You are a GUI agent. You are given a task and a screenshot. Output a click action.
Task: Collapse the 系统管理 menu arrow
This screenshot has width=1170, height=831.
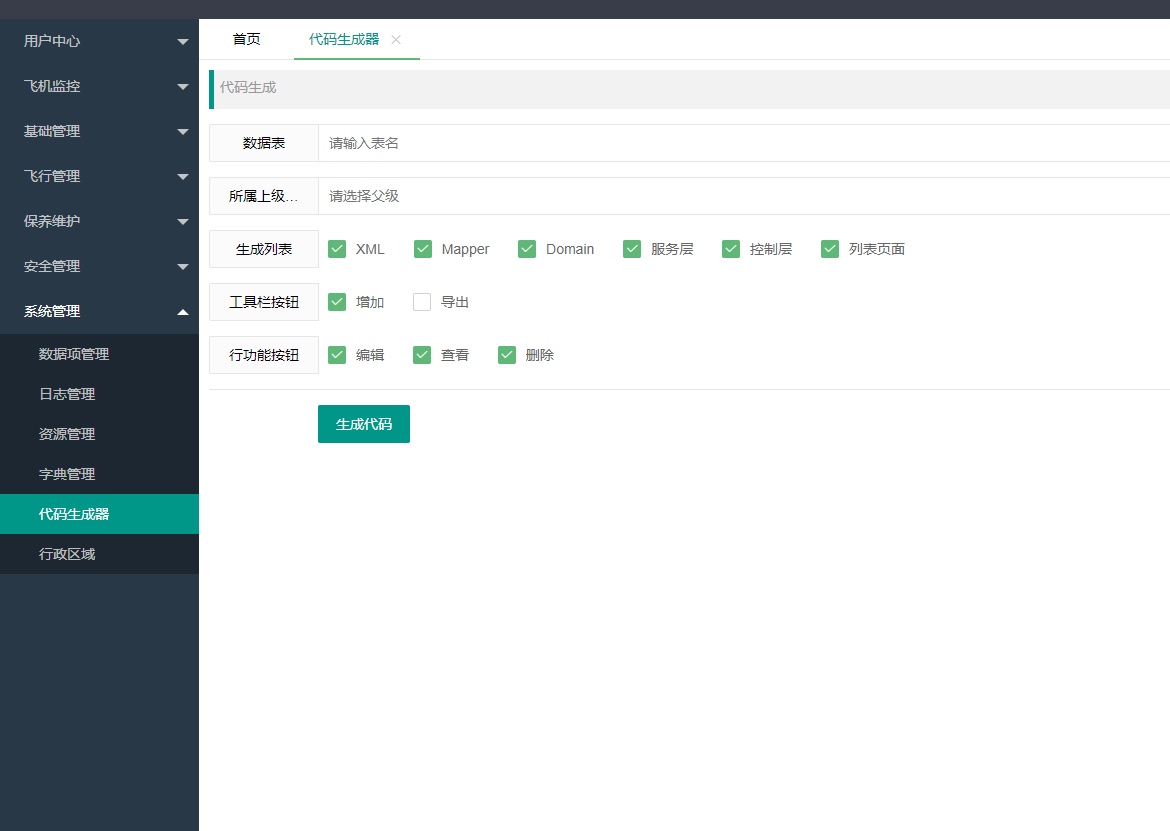(183, 312)
